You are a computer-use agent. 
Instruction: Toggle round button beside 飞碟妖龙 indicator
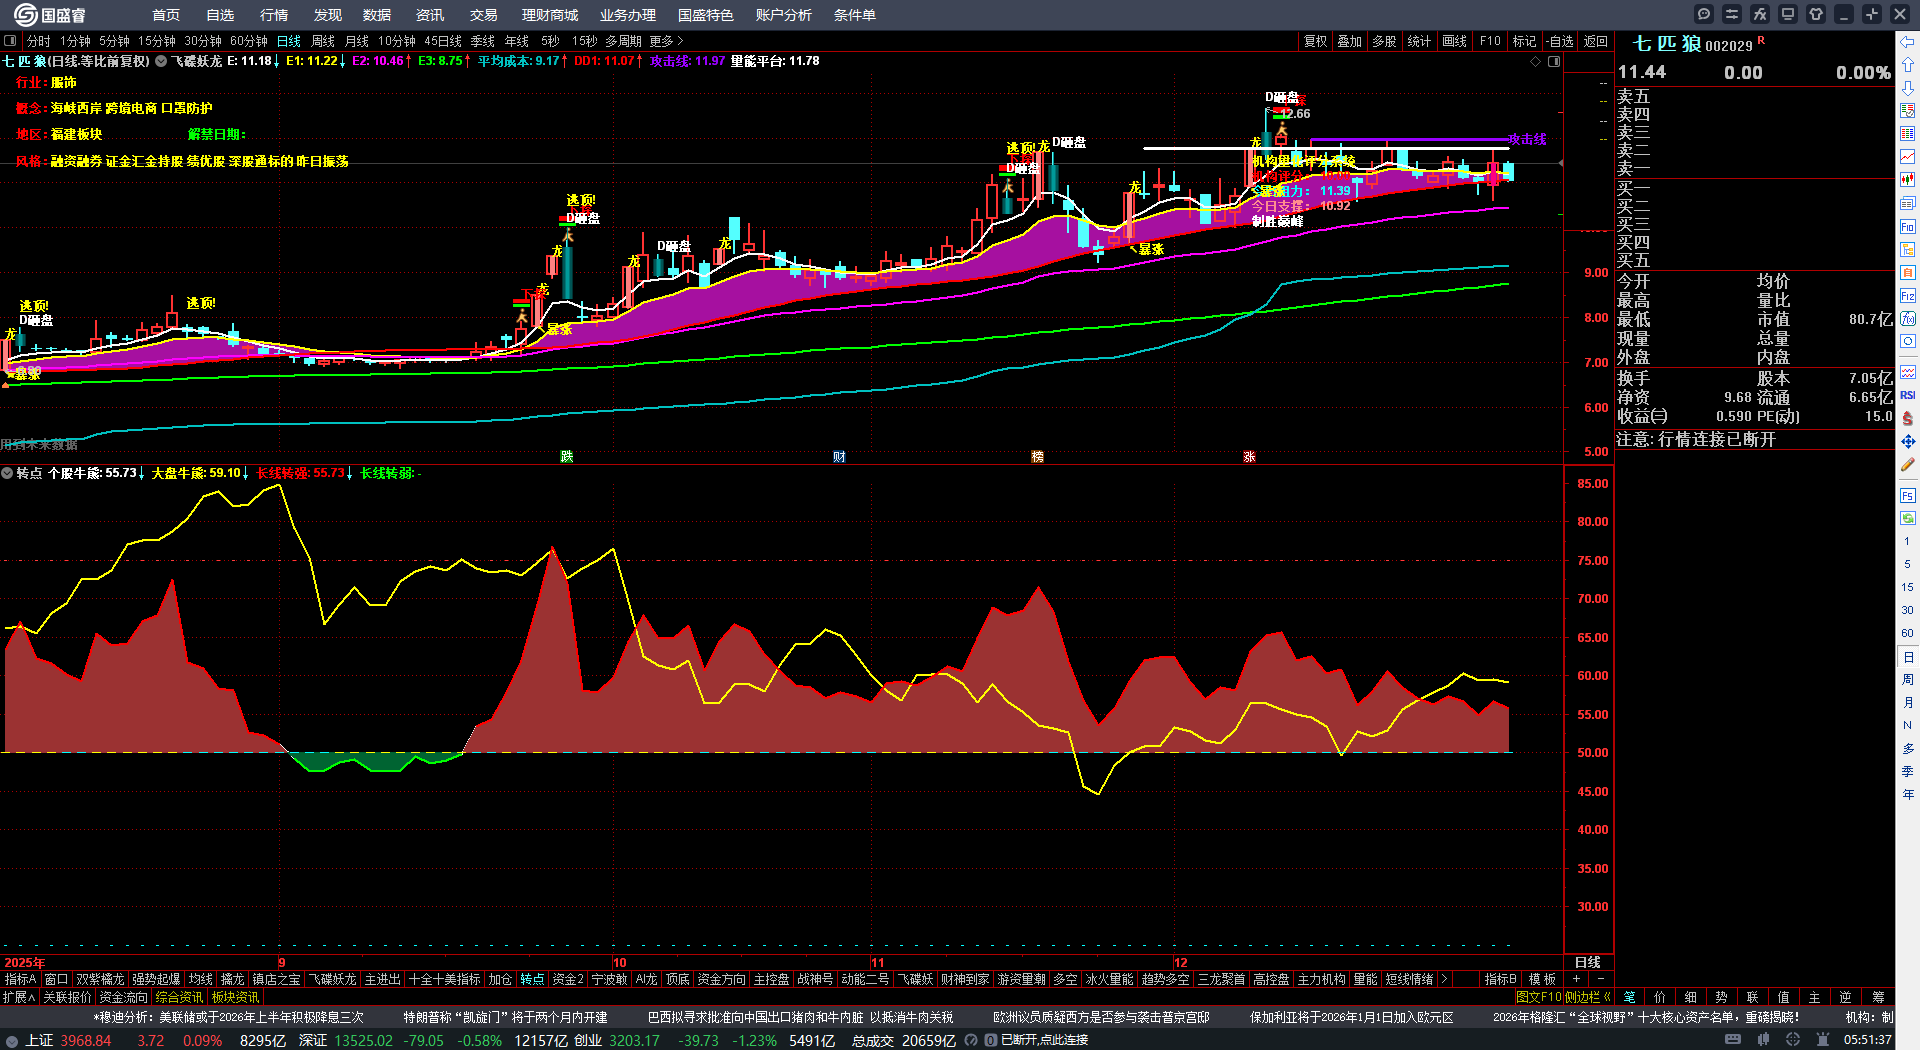coord(161,61)
